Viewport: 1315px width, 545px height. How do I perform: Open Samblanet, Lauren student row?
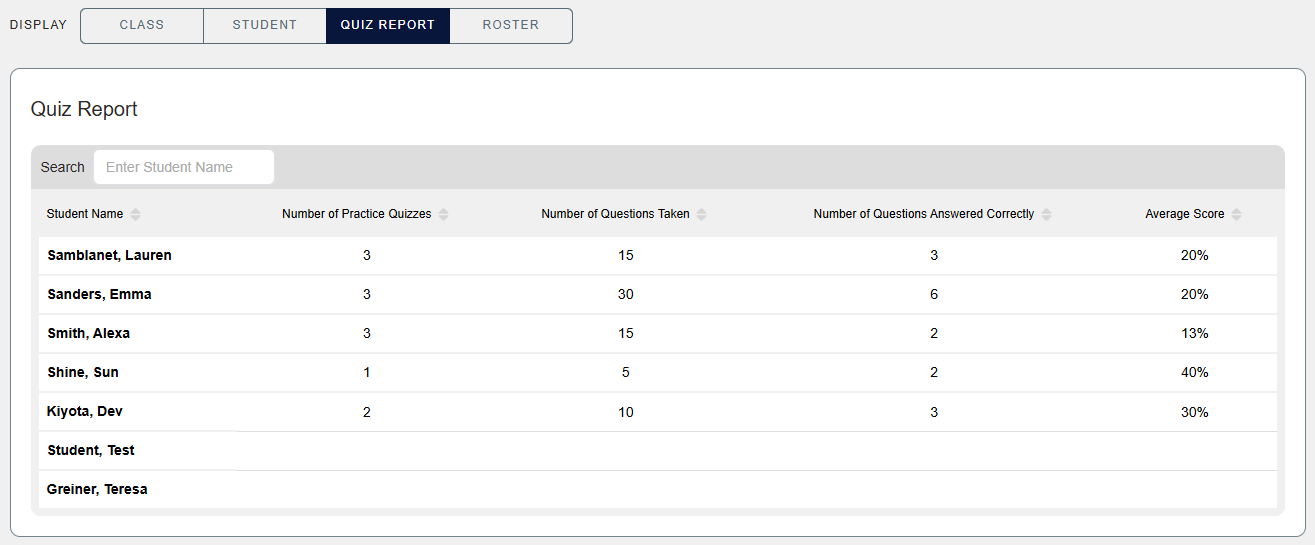109,255
